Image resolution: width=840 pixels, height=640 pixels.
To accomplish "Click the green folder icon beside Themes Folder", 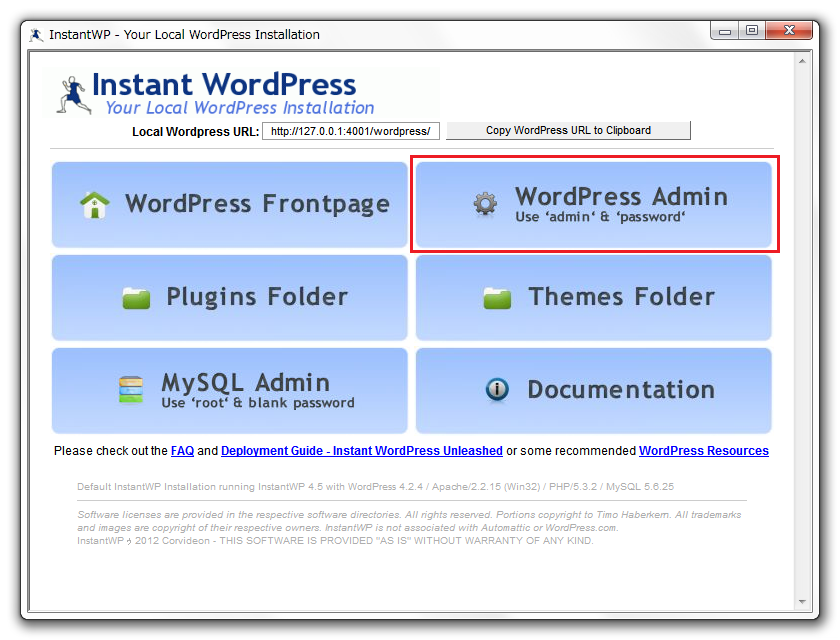I will [497, 298].
